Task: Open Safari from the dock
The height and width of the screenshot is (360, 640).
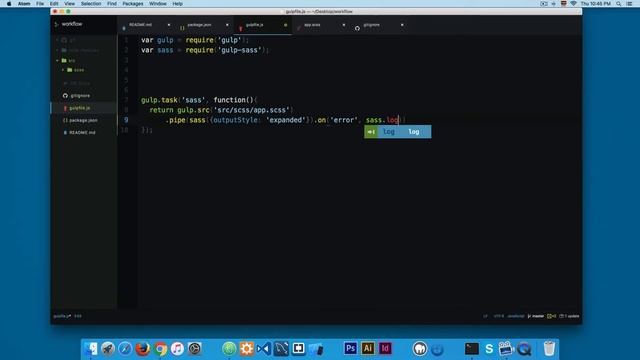Action: [125, 349]
